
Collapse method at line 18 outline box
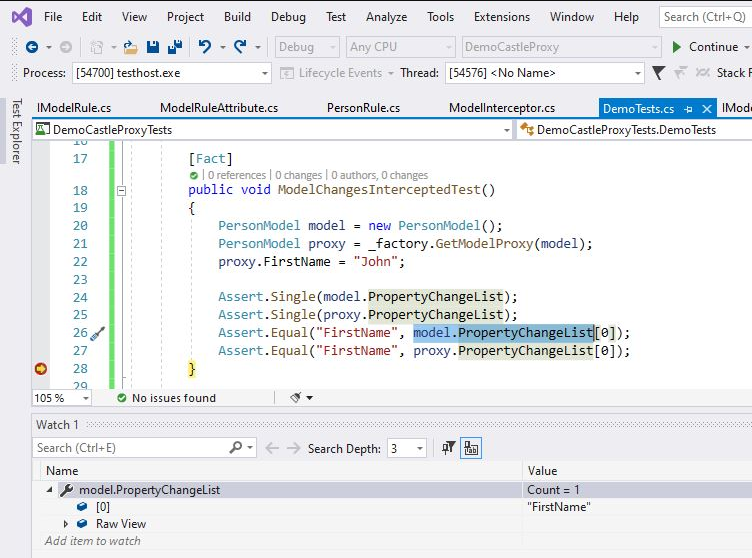(x=121, y=190)
